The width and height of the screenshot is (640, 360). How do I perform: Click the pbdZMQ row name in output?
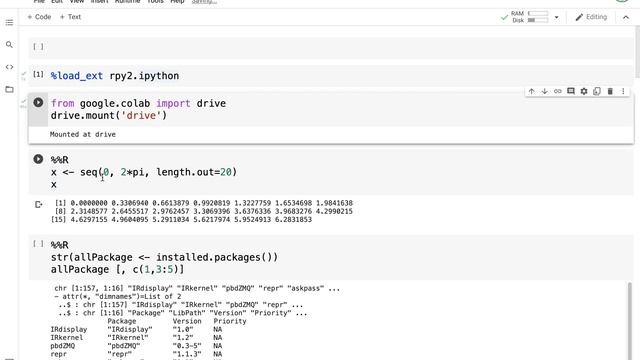(62, 346)
